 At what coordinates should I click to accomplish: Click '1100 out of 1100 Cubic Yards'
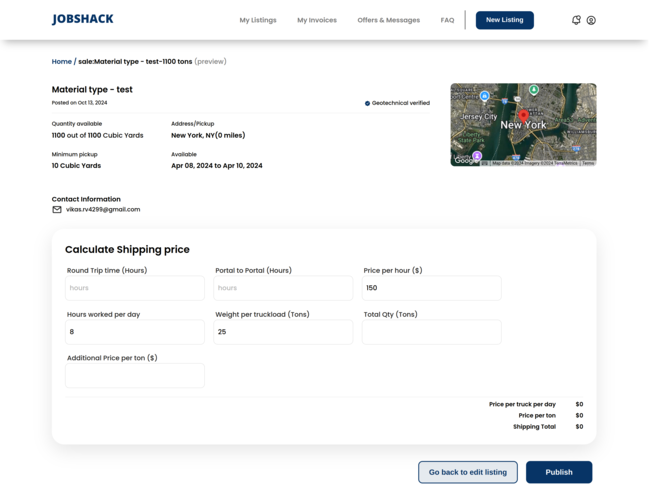point(97,135)
